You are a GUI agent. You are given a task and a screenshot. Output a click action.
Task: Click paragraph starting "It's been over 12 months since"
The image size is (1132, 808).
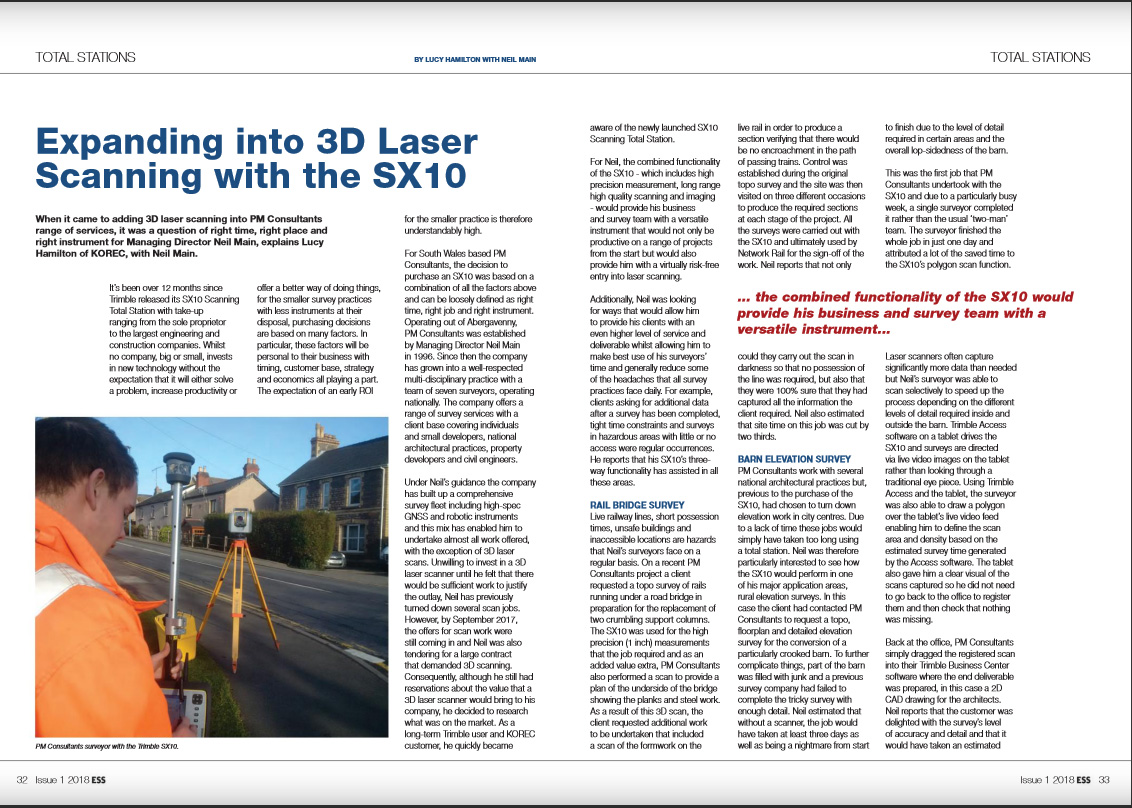[174, 339]
